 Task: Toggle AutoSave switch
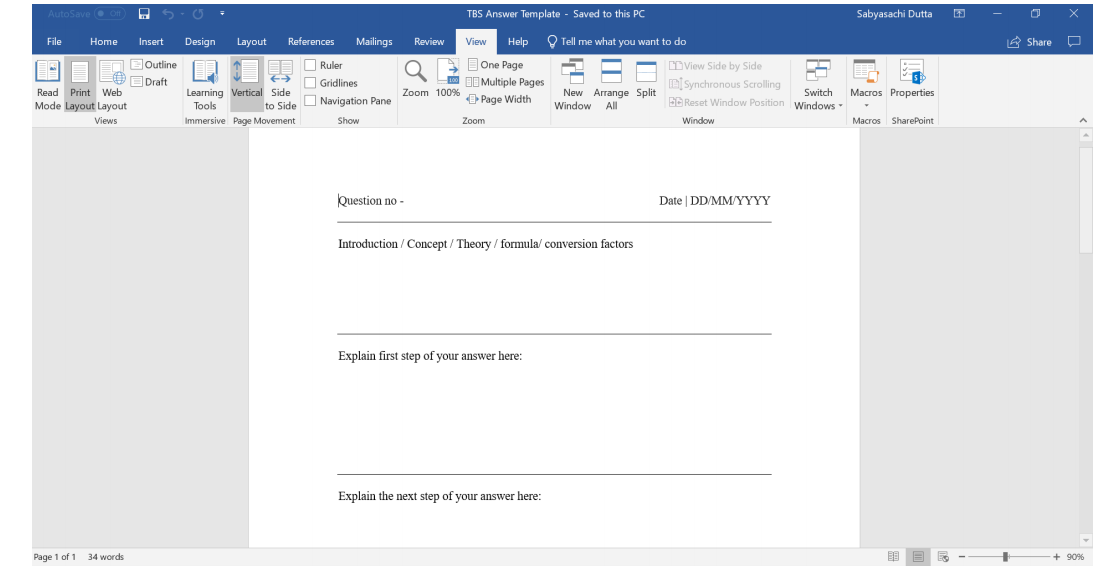click(x=110, y=13)
